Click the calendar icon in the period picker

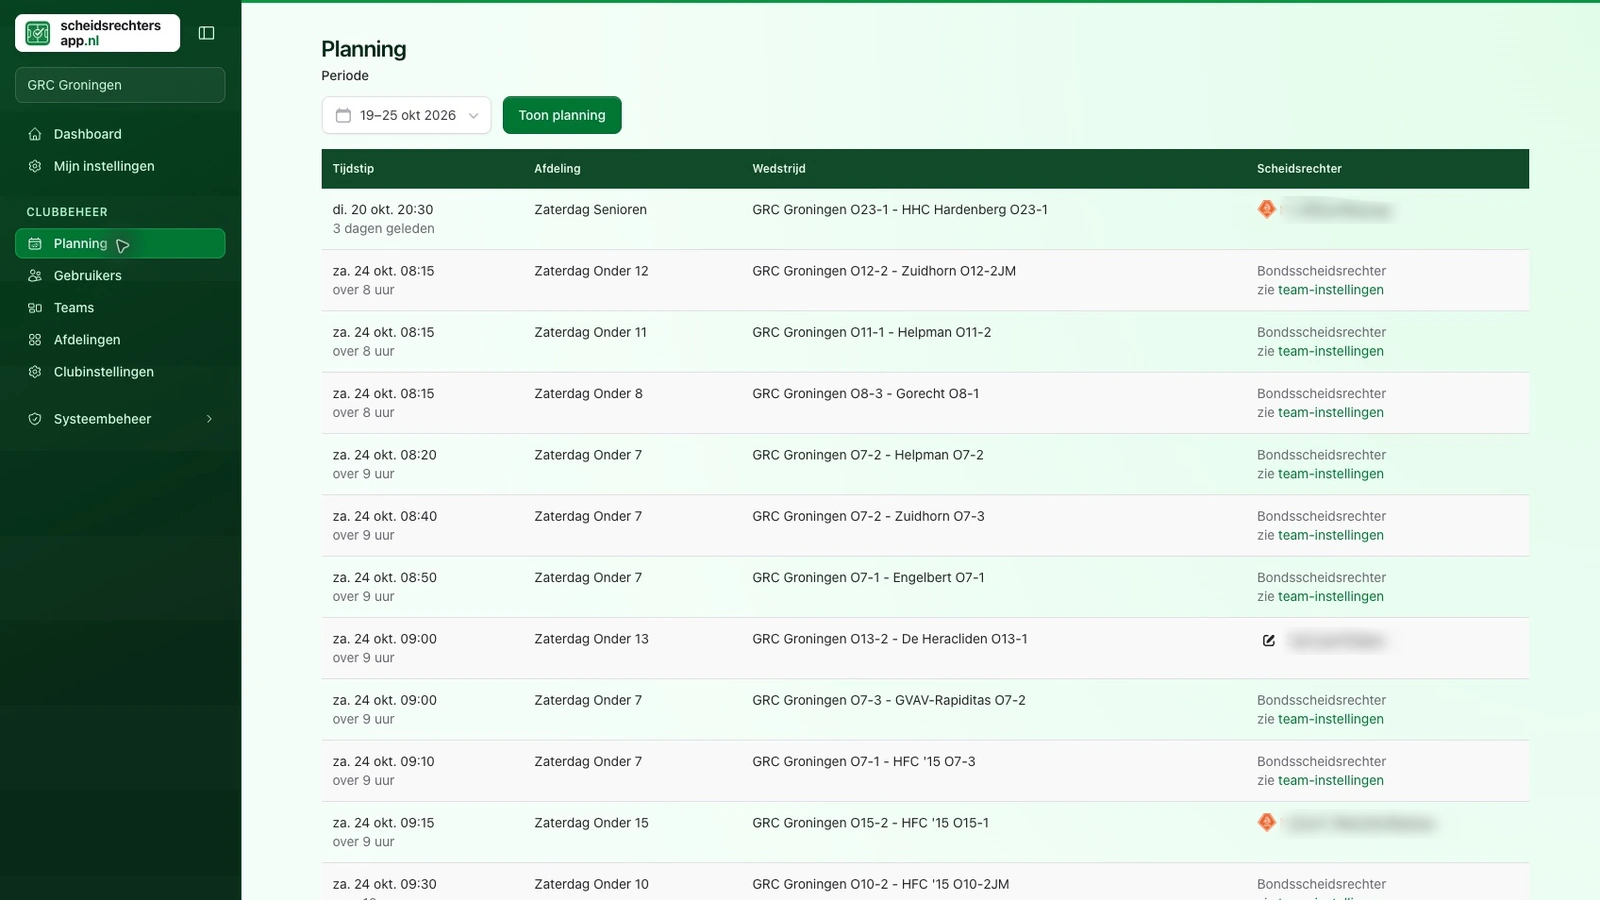pos(343,115)
